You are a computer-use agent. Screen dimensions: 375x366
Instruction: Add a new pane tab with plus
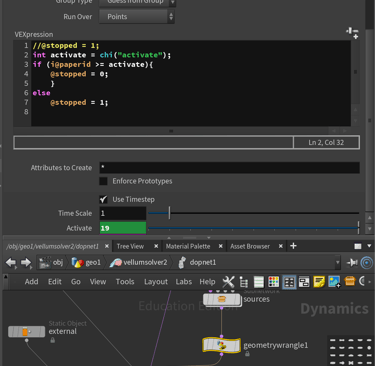coord(293,246)
